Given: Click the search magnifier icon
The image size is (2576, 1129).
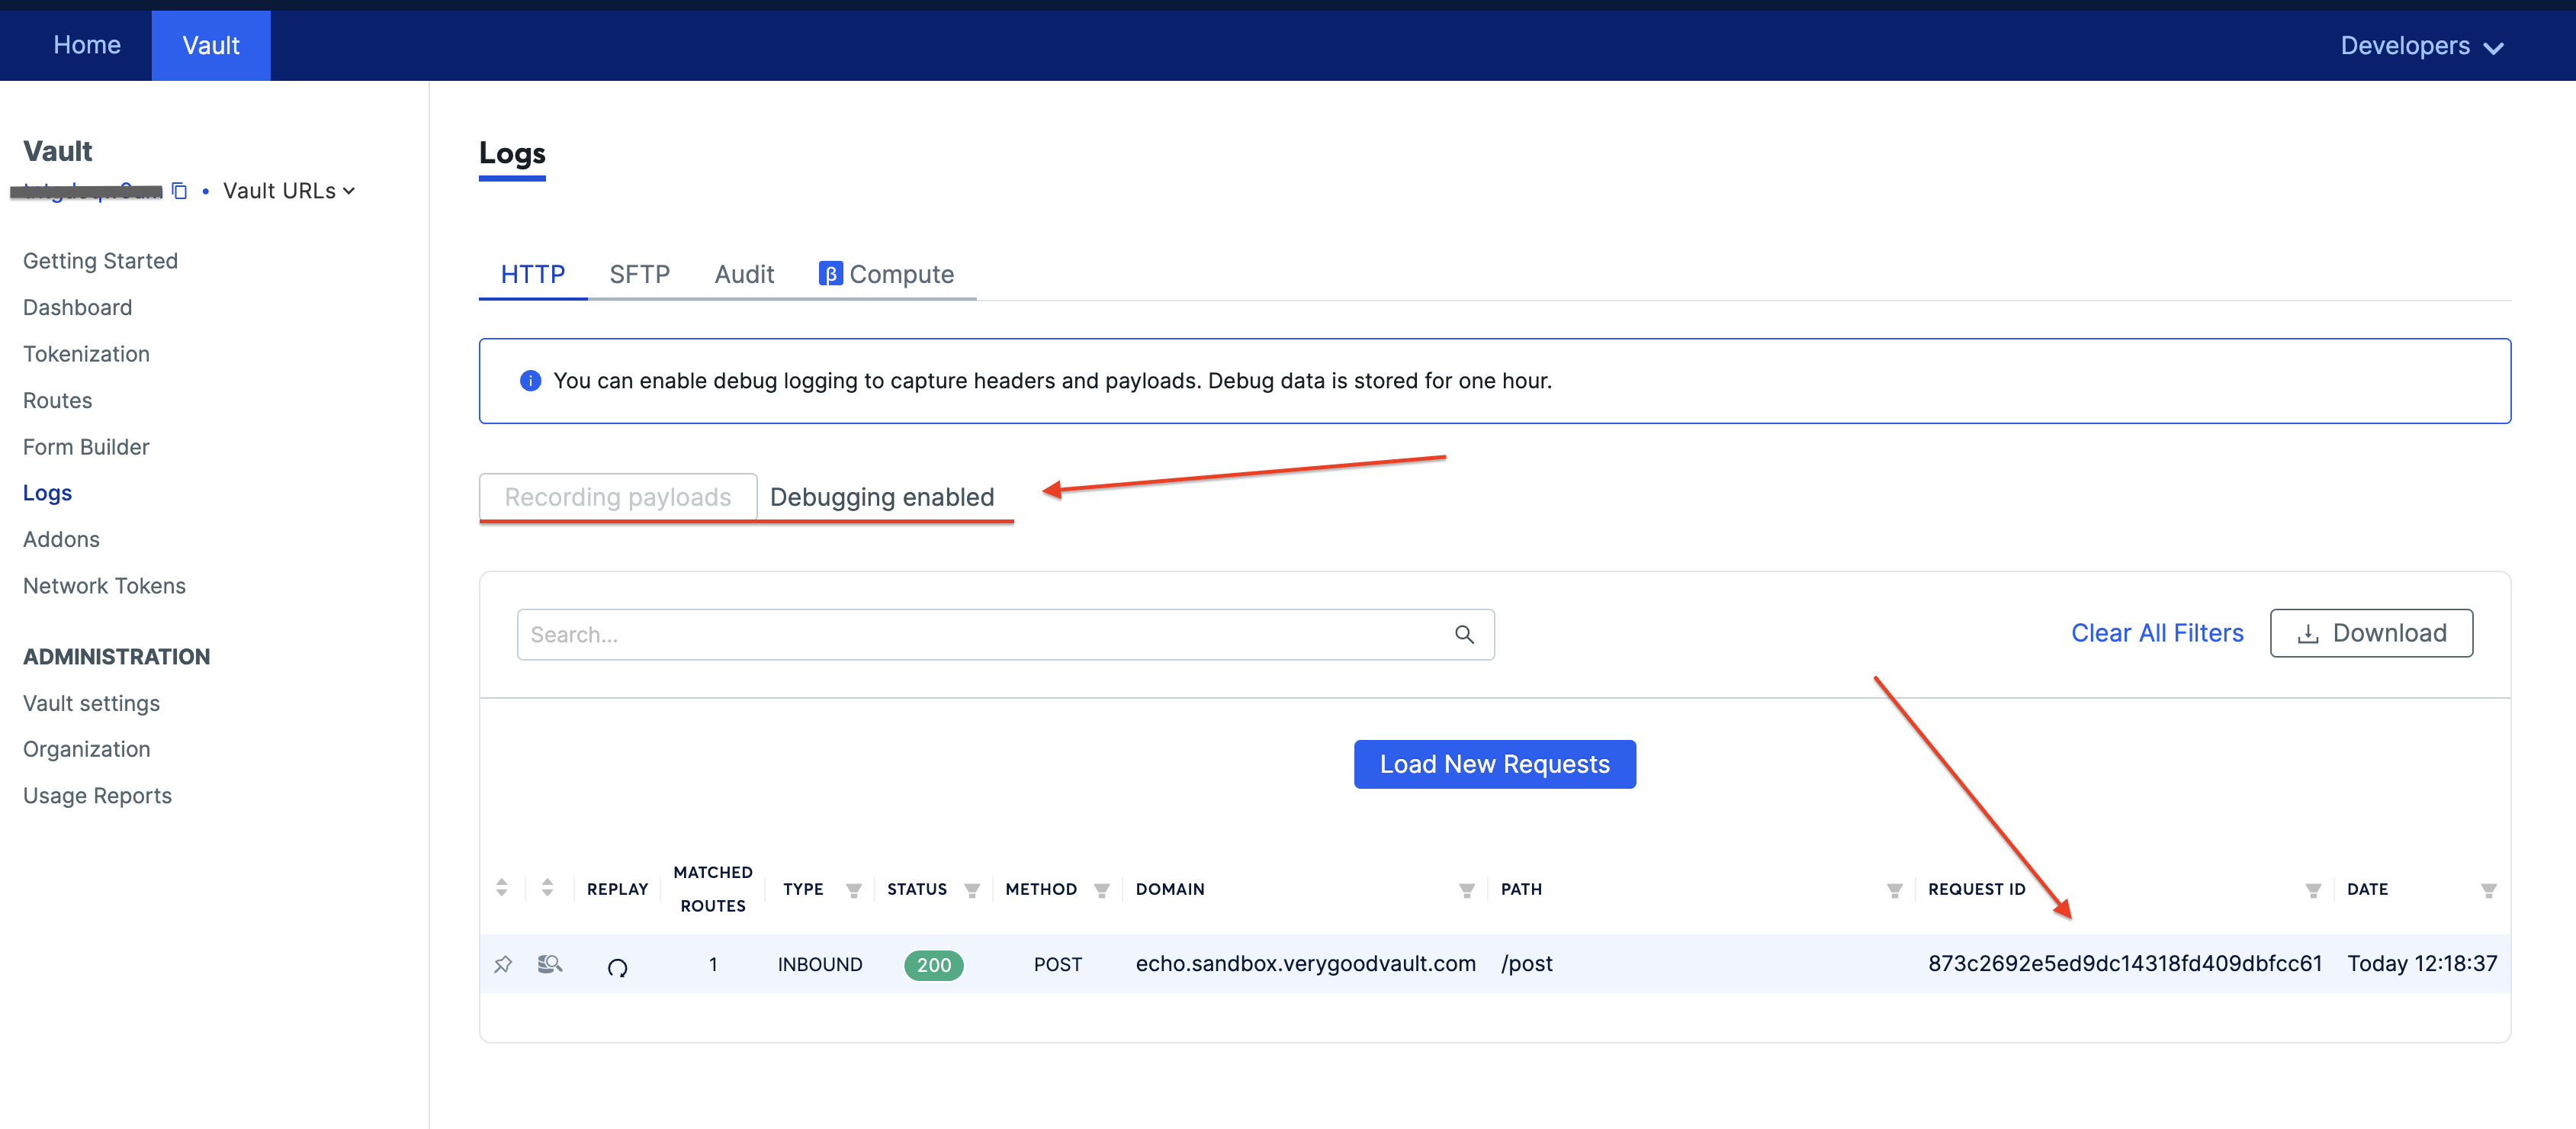Looking at the screenshot, I should click(x=1464, y=634).
